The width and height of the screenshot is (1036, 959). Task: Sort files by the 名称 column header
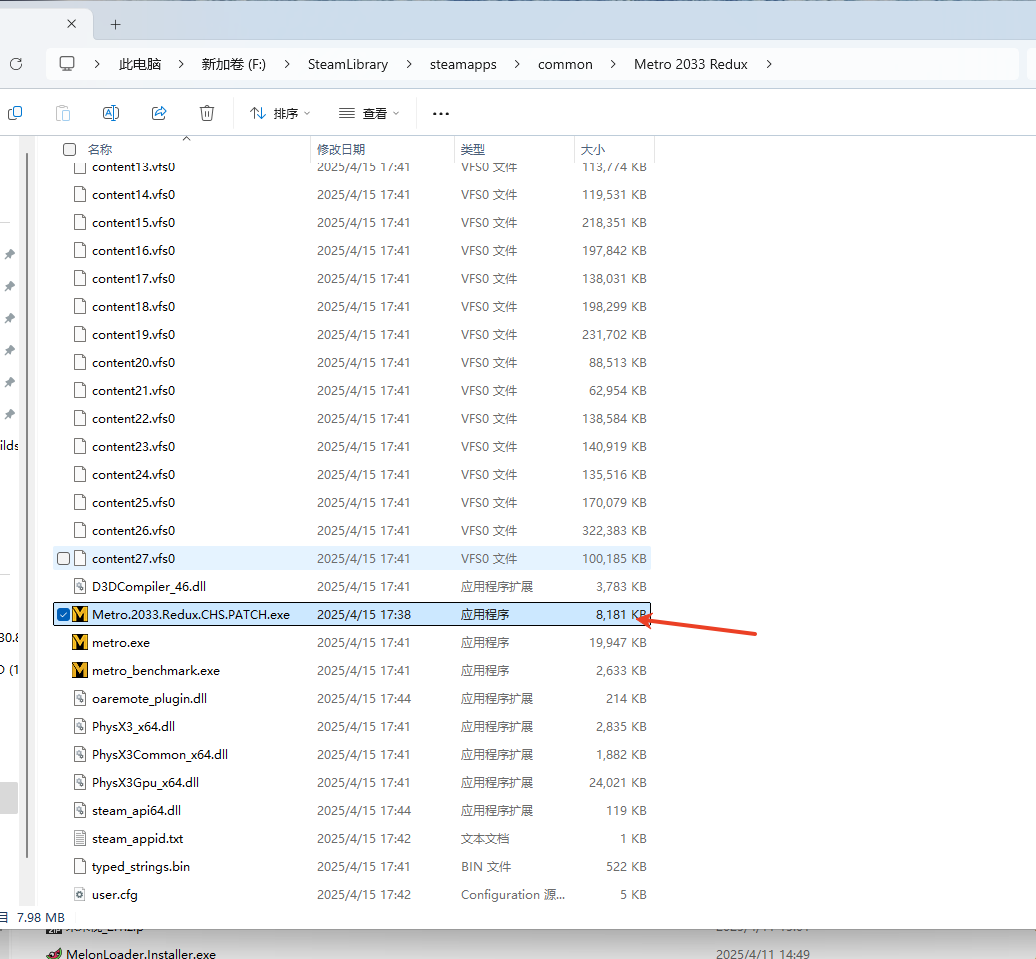[x=100, y=149]
